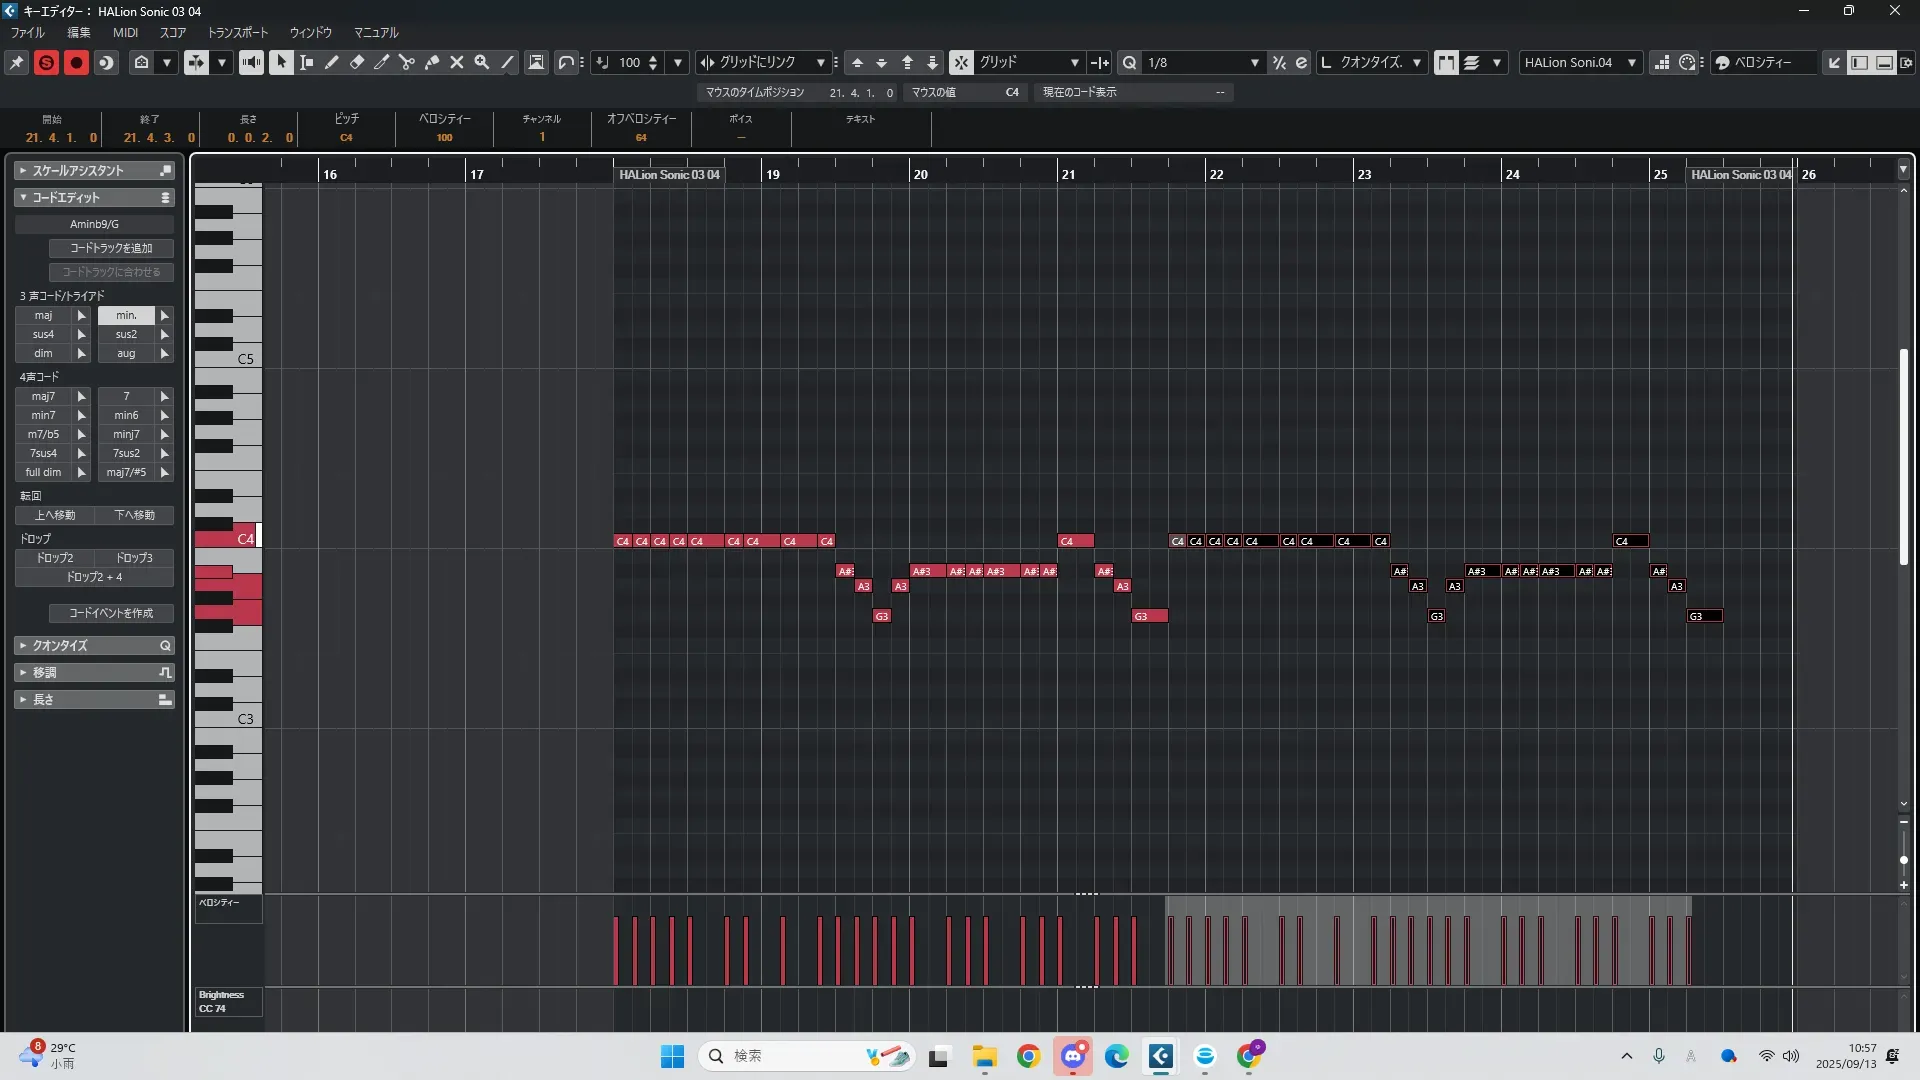Open the quantize preset 1/8 dropdown
Screen dimensions: 1920x1080
coord(1254,62)
